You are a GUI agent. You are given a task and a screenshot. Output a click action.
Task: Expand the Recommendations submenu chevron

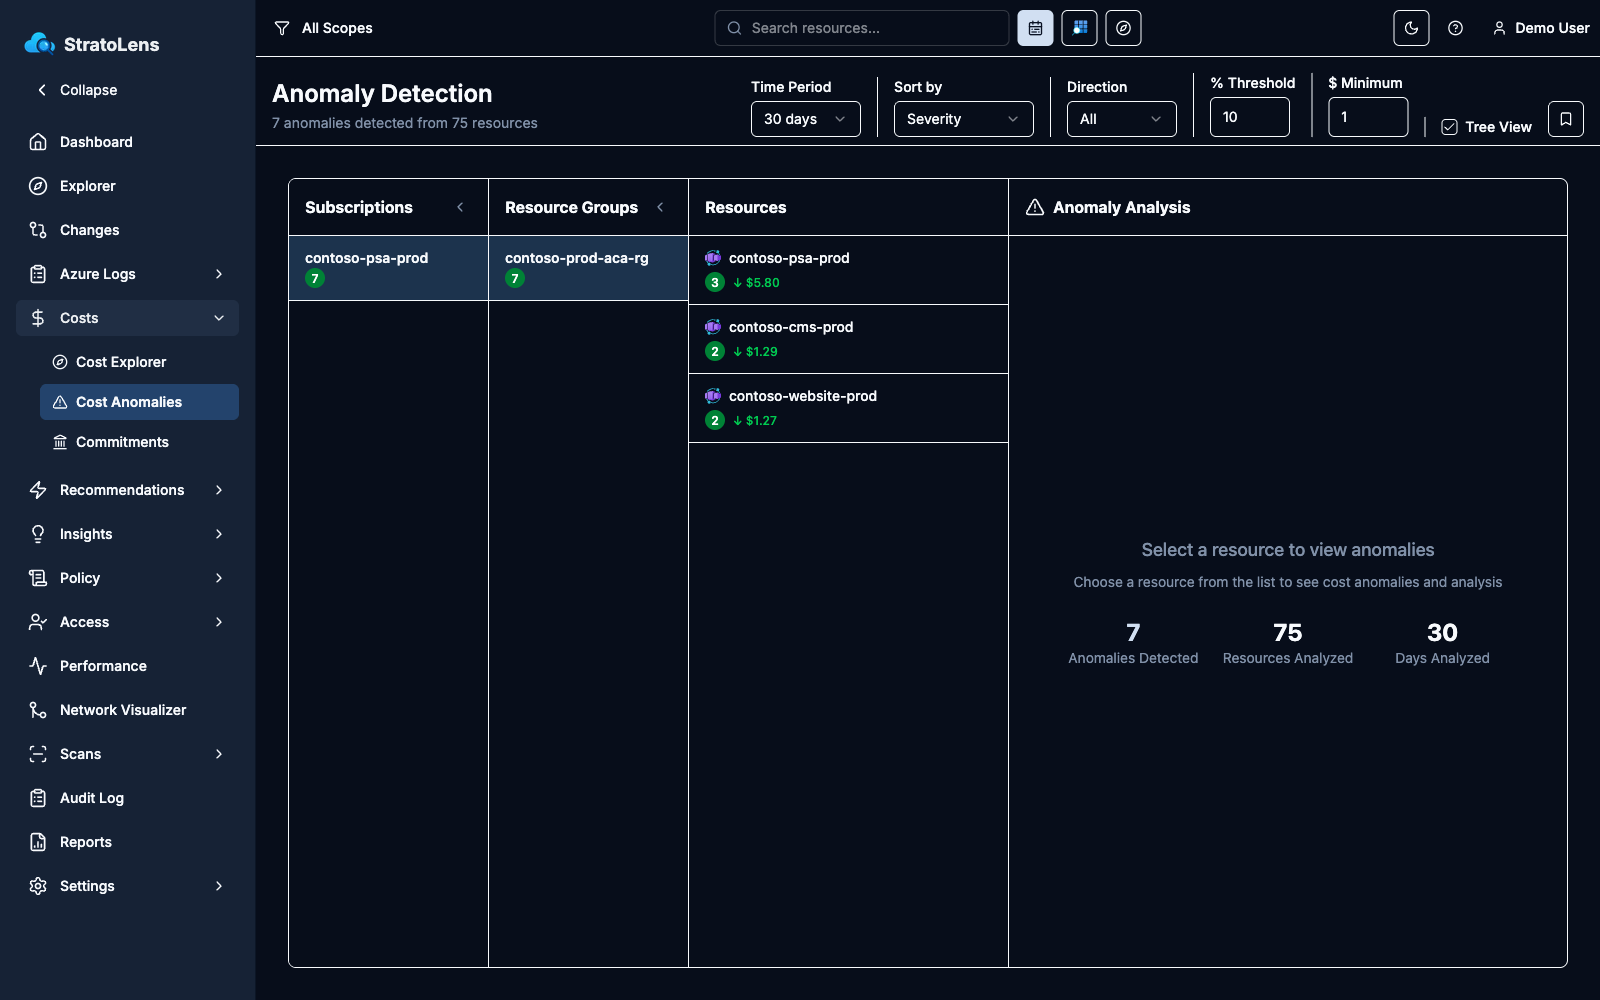pos(219,490)
